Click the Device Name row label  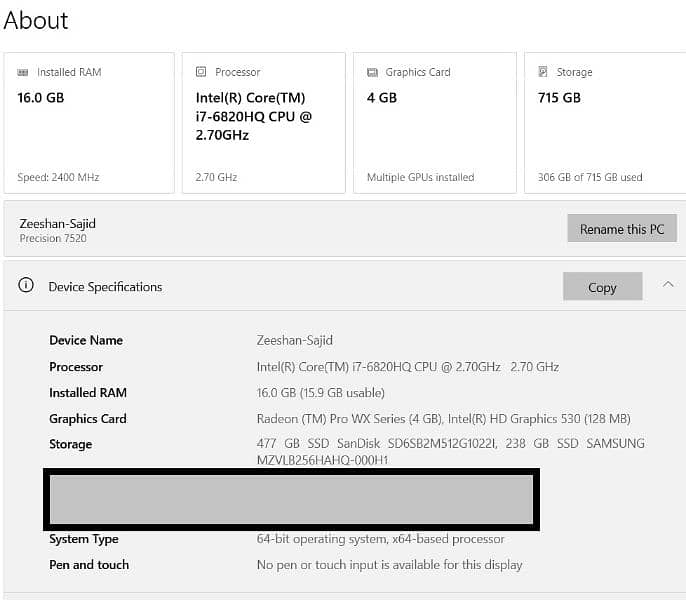[x=86, y=340]
